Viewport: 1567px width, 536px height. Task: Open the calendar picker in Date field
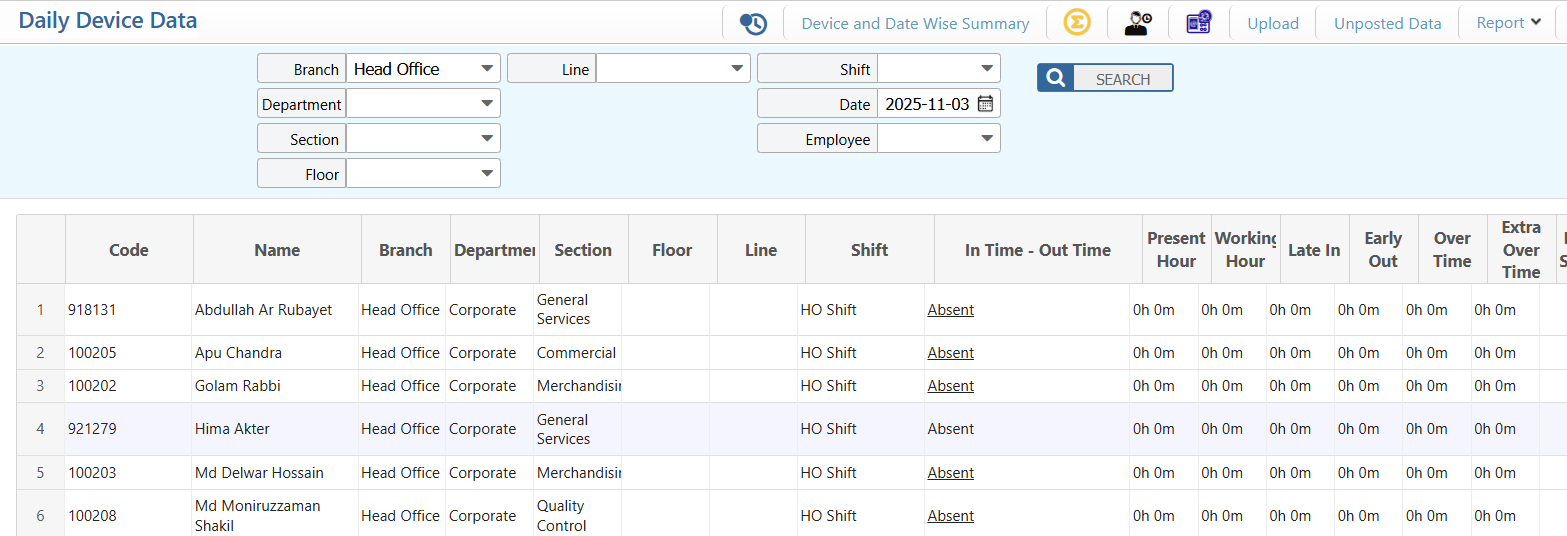click(985, 103)
